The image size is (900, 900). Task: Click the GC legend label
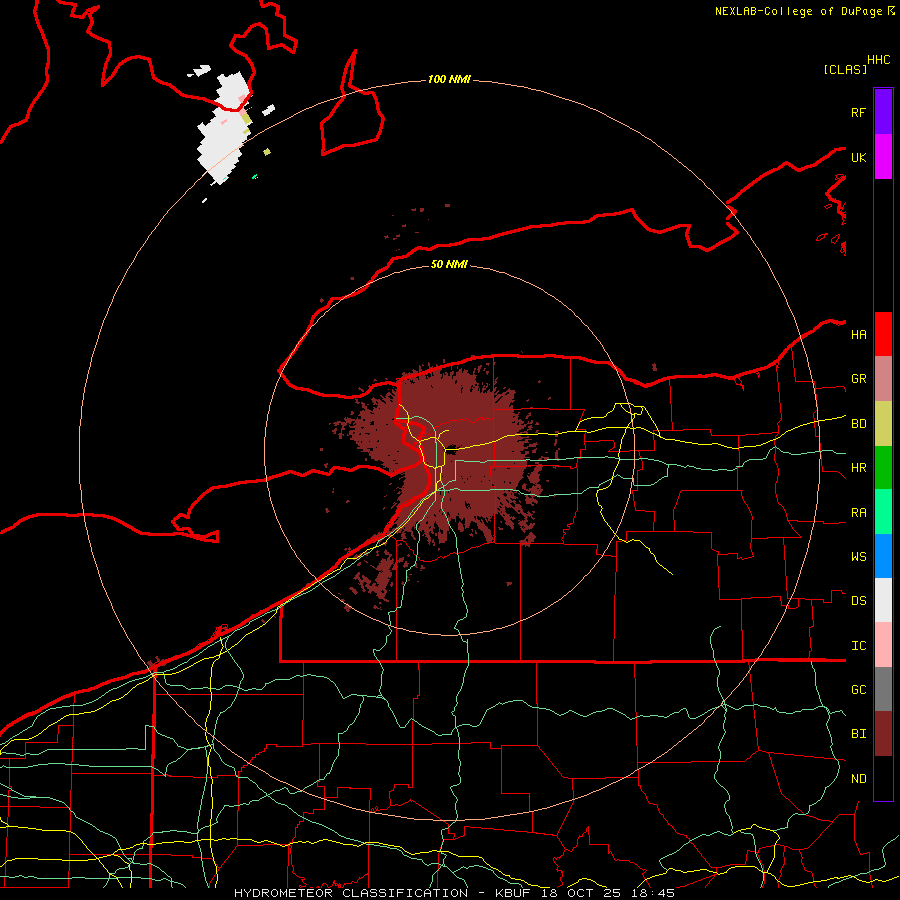(858, 690)
